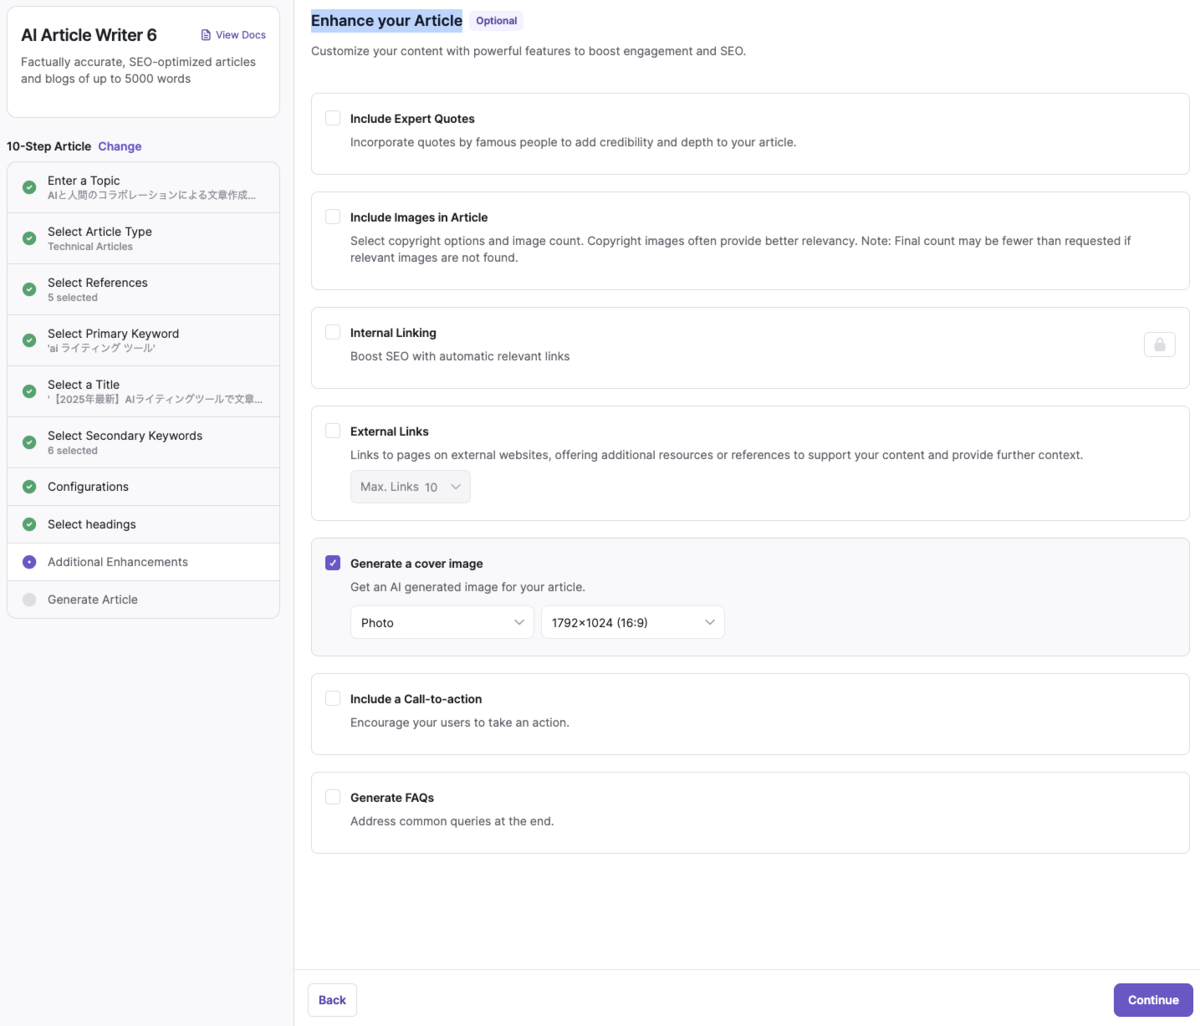Viewport: 1200px width, 1026px height.
Task: Click the Generate FAQs label
Action: coord(392,797)
